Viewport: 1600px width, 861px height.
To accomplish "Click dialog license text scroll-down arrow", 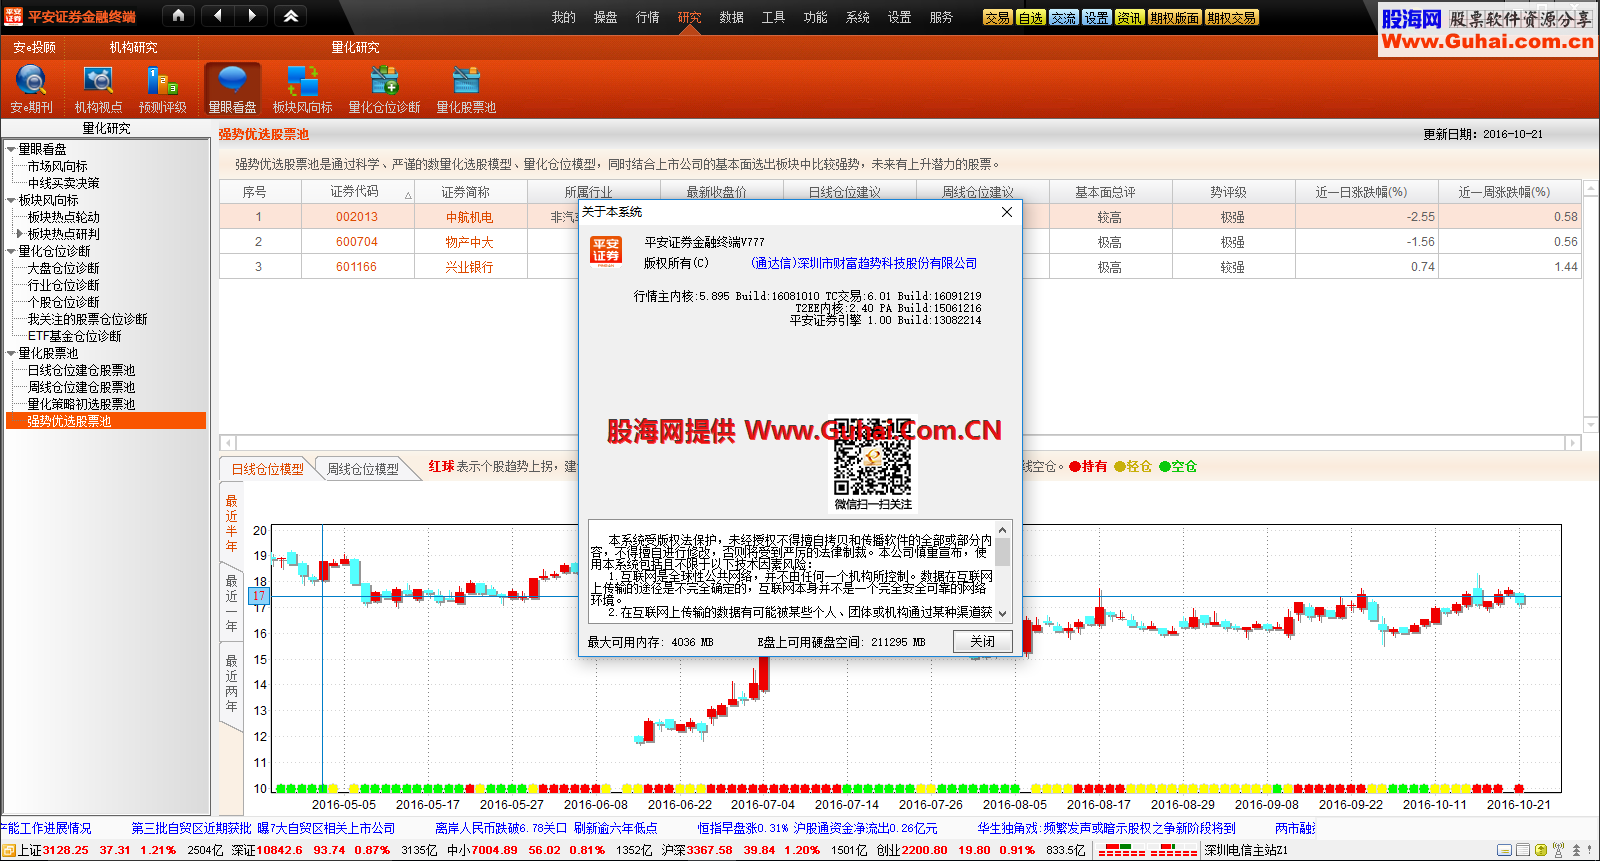I will coord(1003,614).
